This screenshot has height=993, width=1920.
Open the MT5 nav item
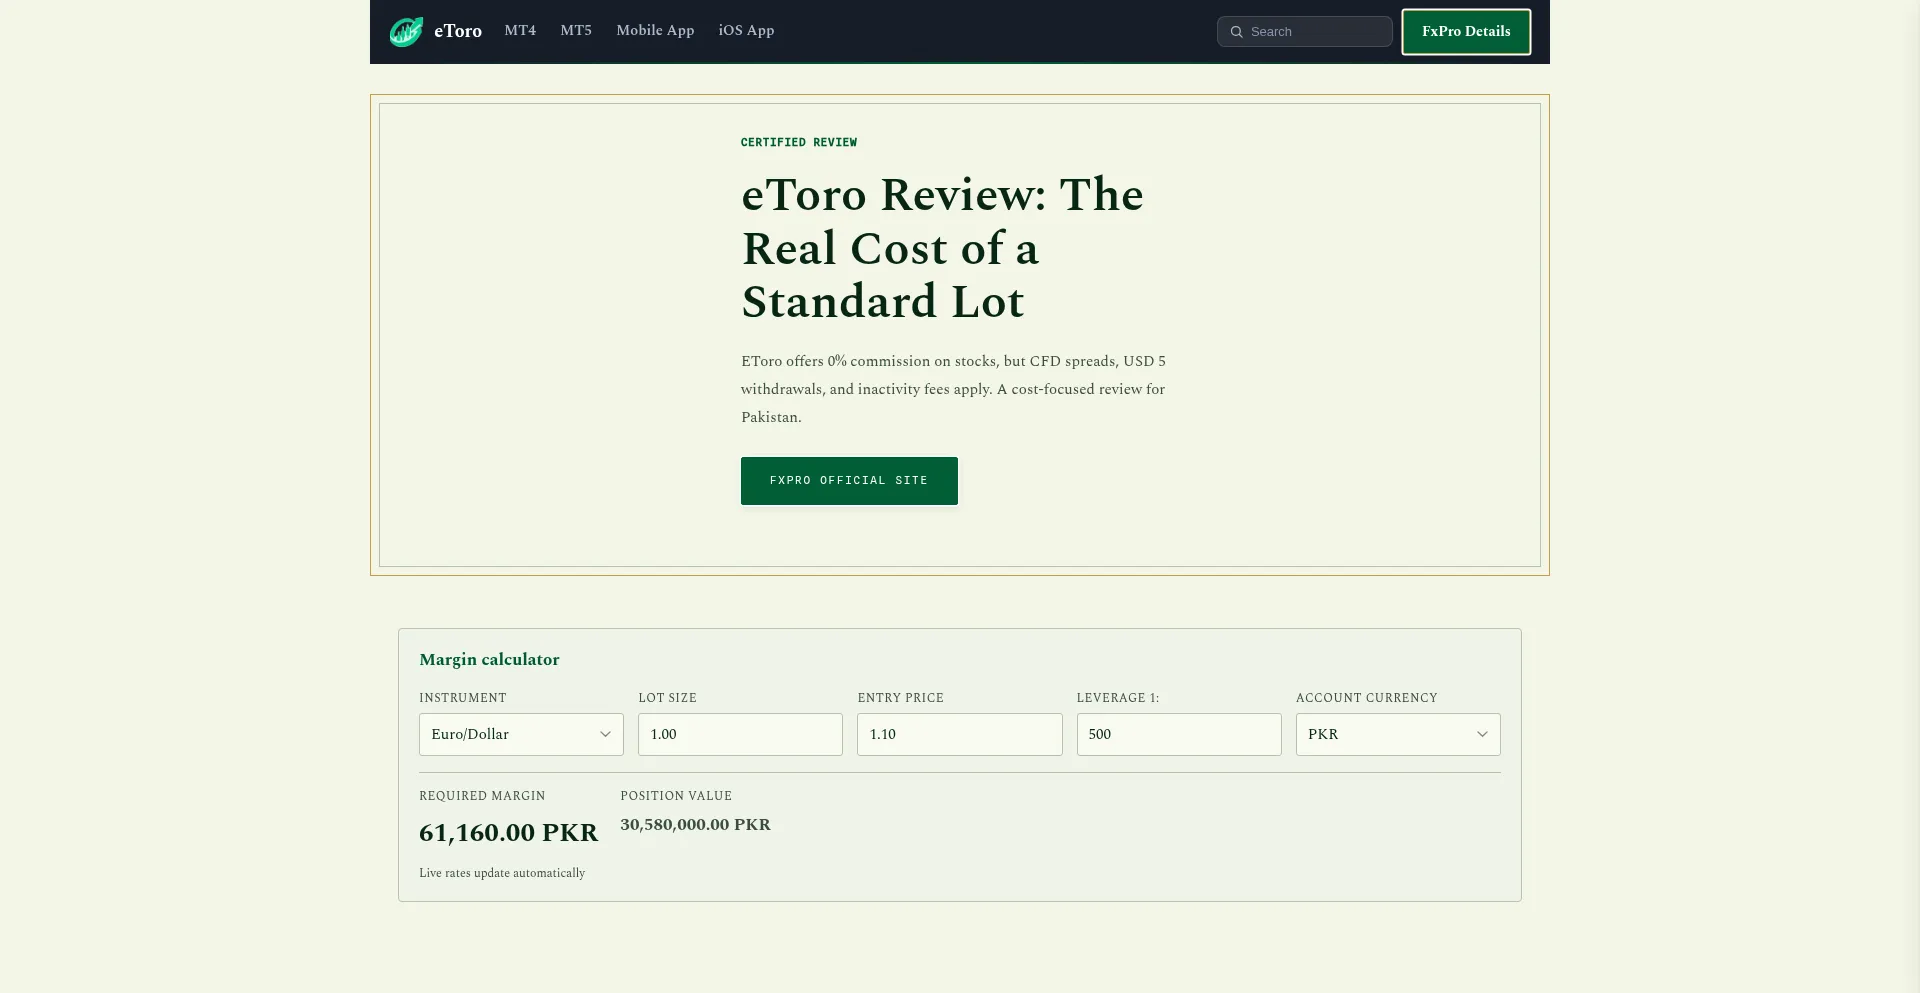click(x=576, y=31)
